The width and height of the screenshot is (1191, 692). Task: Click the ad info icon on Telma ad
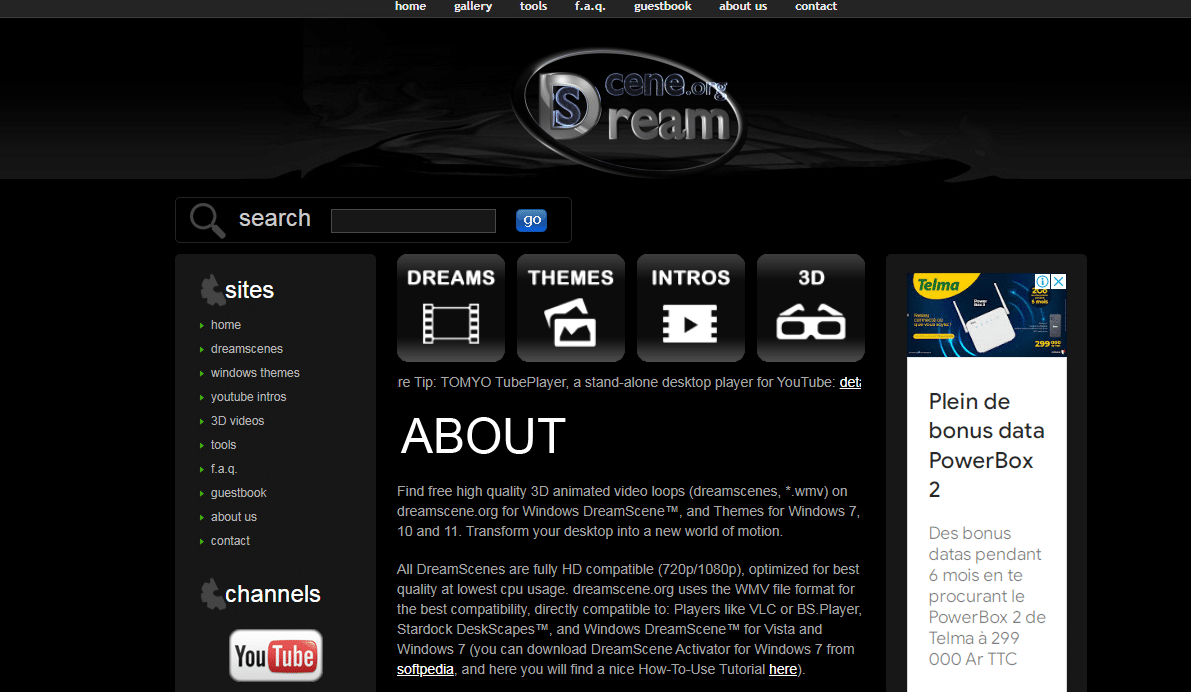pos(1042,283)
